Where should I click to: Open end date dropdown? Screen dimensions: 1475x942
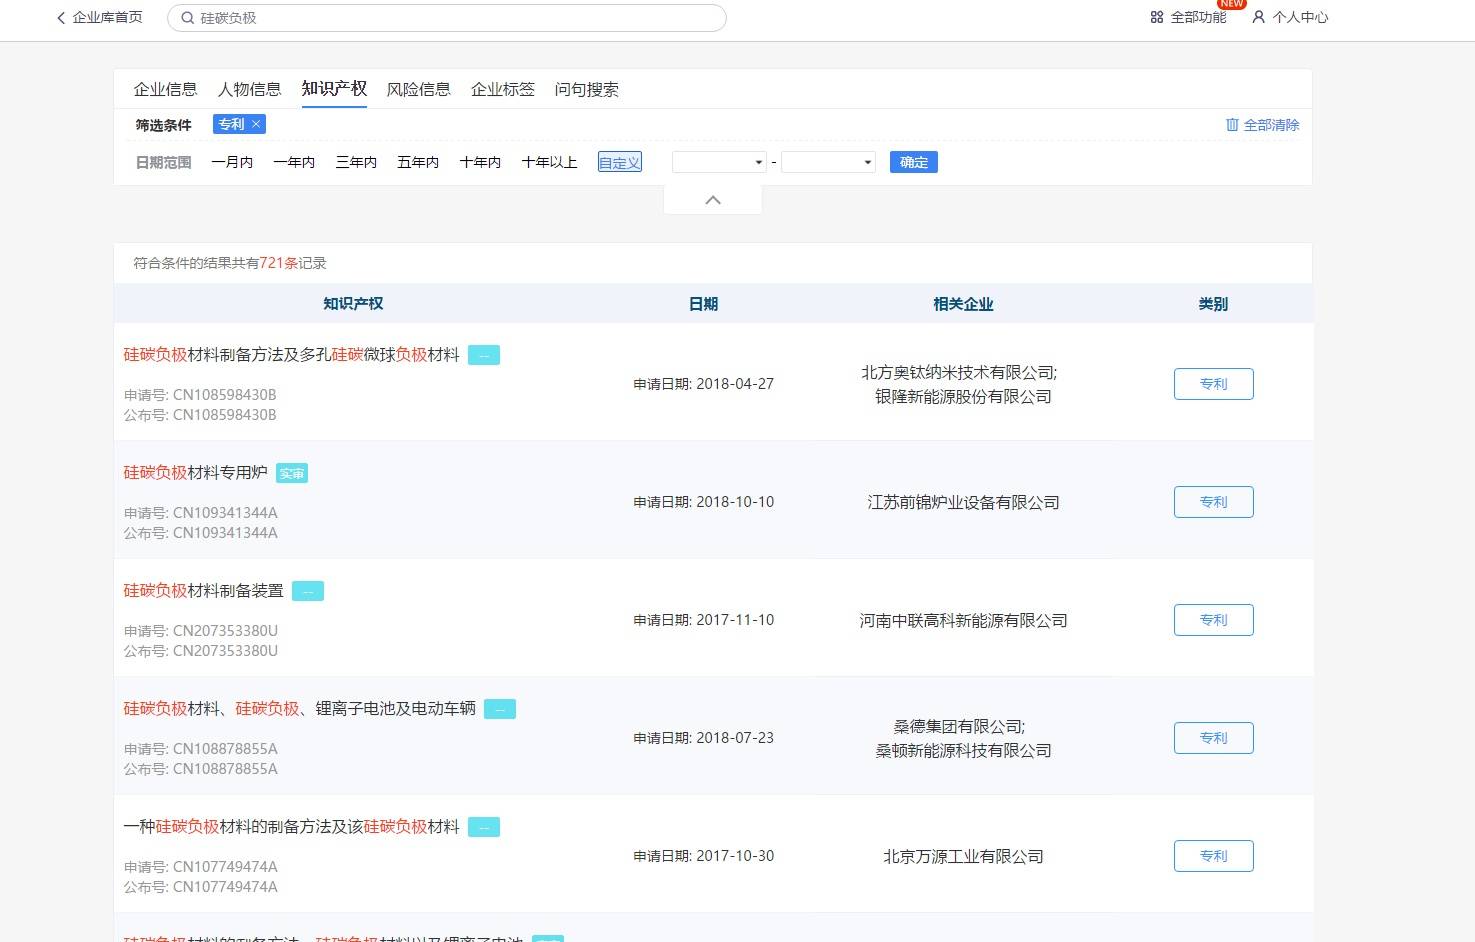click(x=828, y=162)
